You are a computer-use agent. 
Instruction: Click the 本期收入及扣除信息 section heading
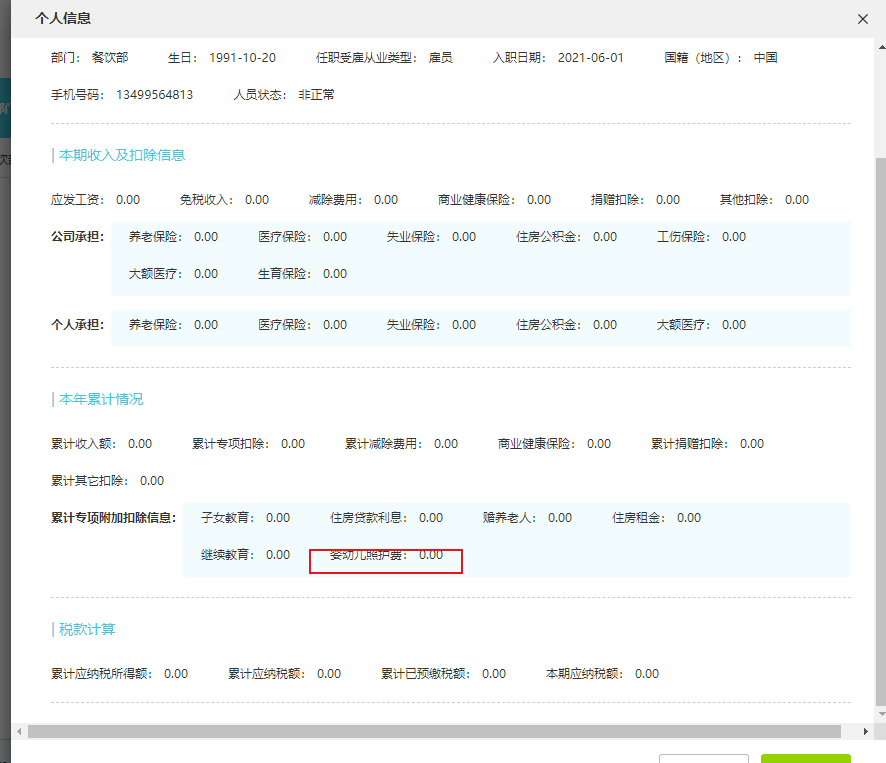[122, 155]
